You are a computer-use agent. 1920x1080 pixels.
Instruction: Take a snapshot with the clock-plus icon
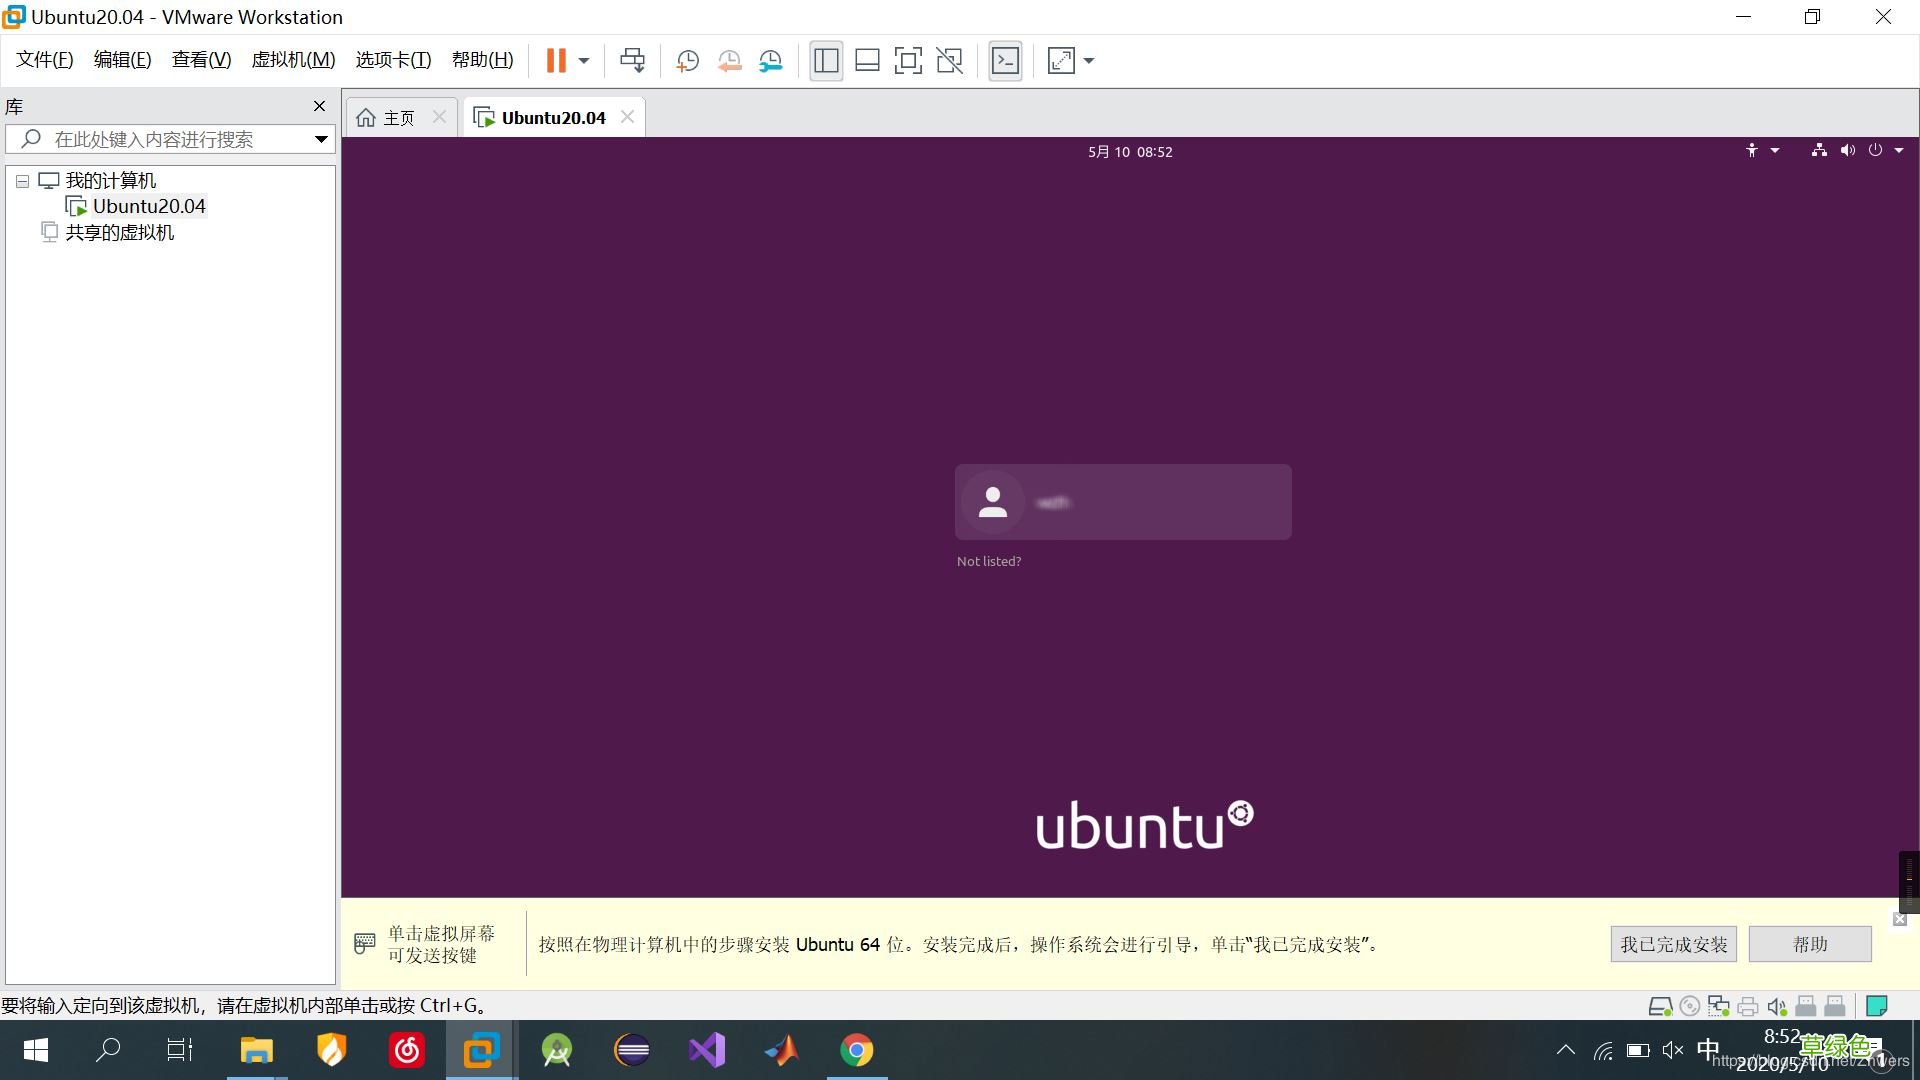[687, 61]
